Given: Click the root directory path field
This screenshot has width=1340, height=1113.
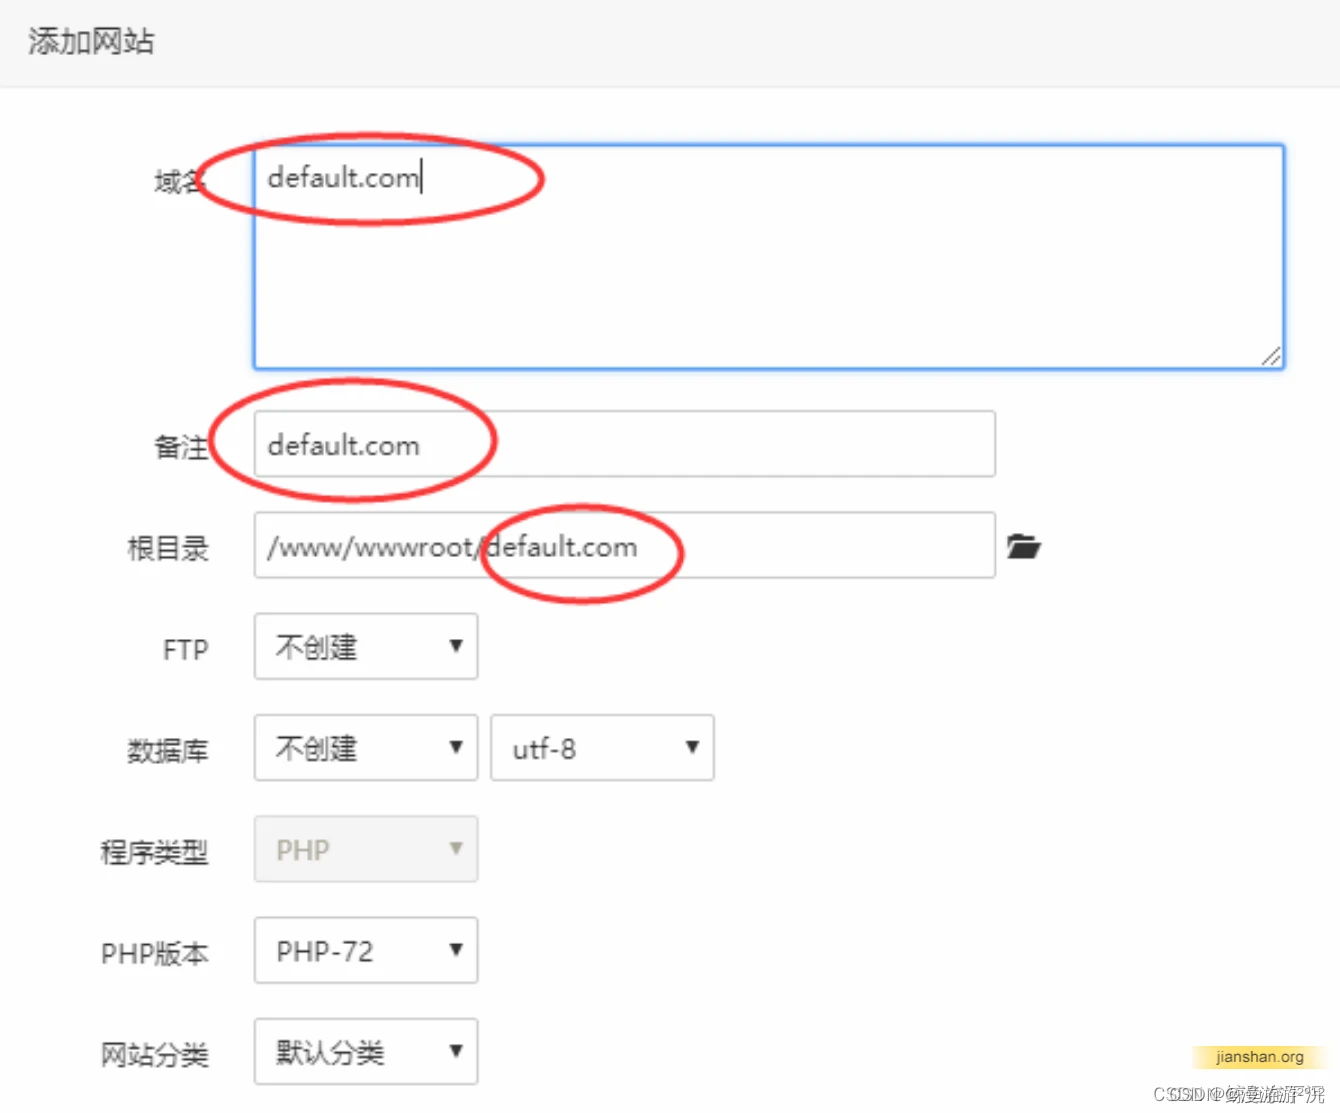Looking at the screenshot, I should tap(624, 545).
